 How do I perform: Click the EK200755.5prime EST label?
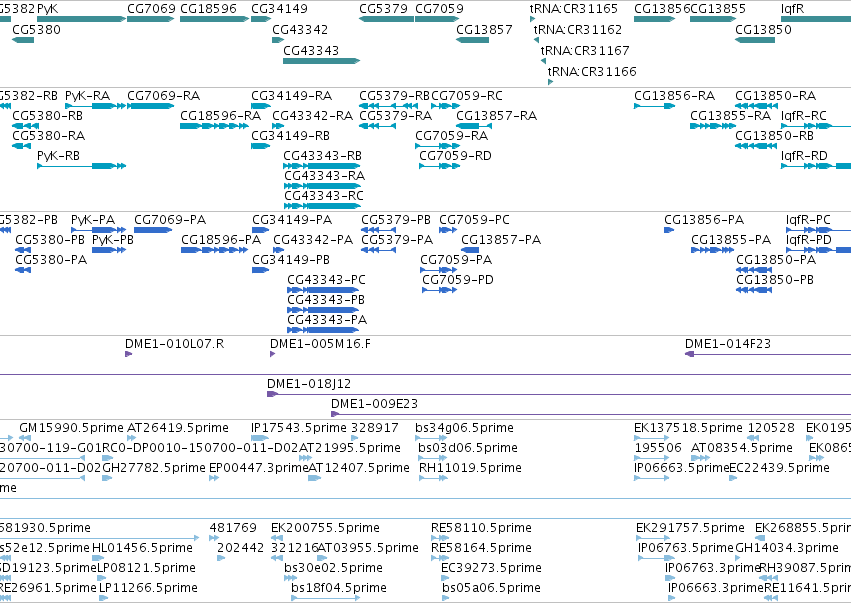point(325,528)
